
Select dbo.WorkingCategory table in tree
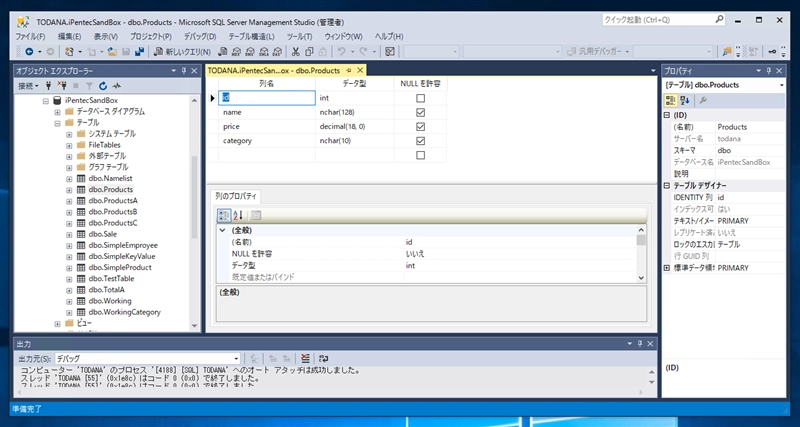click(124, 312)
